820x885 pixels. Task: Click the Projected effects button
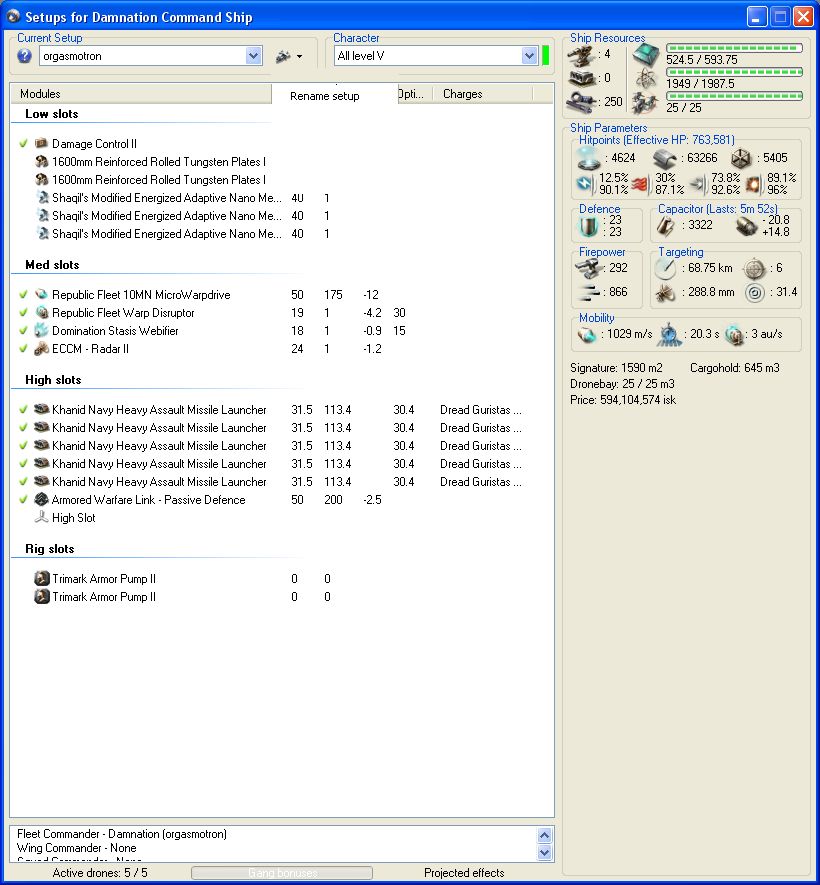click(464, 873)
